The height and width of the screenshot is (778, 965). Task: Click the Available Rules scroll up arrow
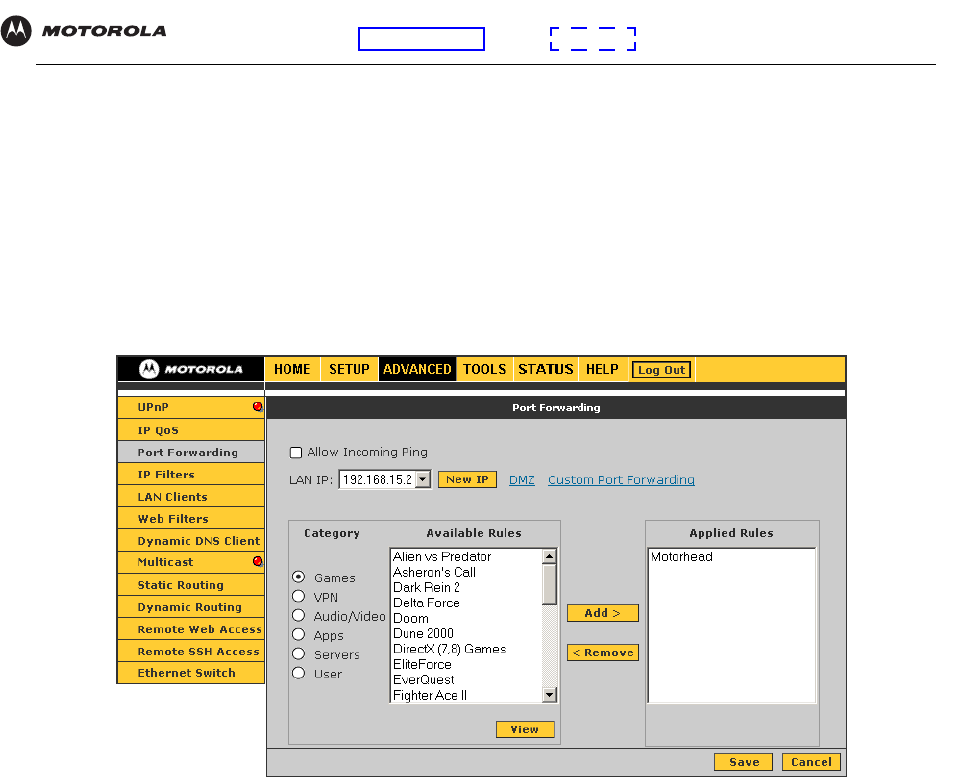550,556
